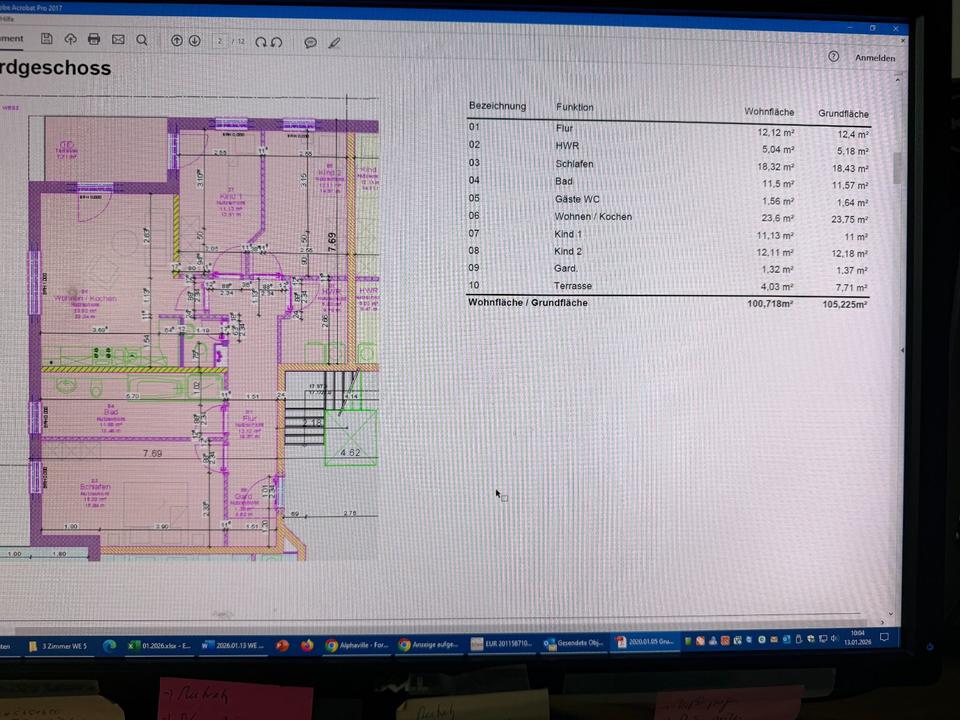This screenshot has width=960, height=720.
Task: Open the help question mark icon
Action: pyautogui.click(x=833, y=57)
